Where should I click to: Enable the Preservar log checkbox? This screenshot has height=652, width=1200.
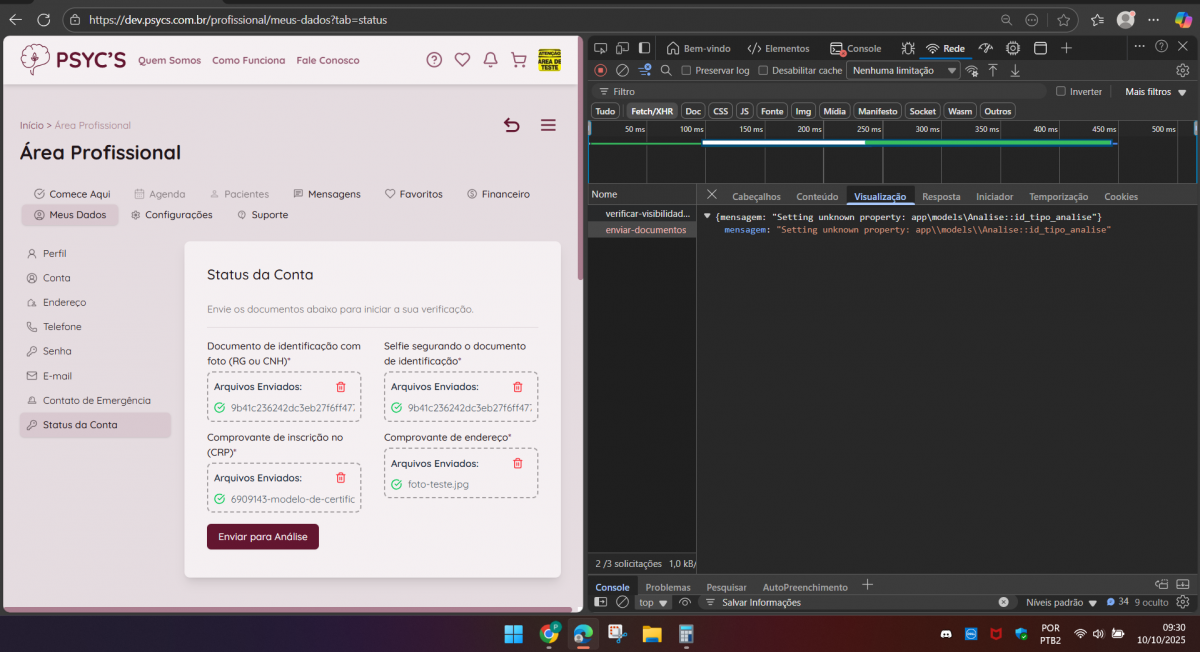point(686,71)
